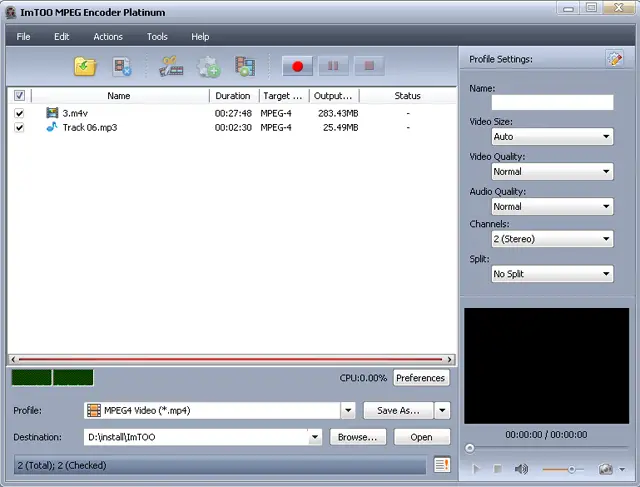
Task: Click the scrollbar left arrow
Action: [x=13, y=359]
